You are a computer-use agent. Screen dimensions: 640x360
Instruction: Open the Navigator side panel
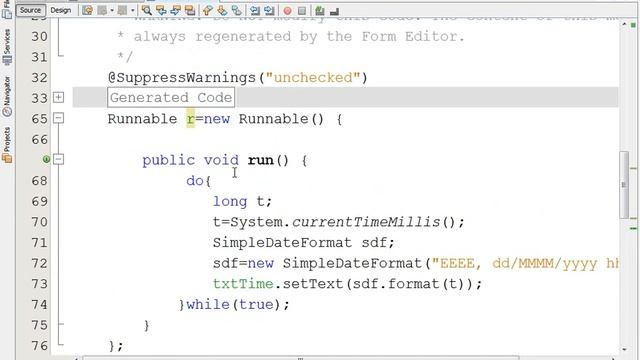pyautogui.click(x=7, y=97)
